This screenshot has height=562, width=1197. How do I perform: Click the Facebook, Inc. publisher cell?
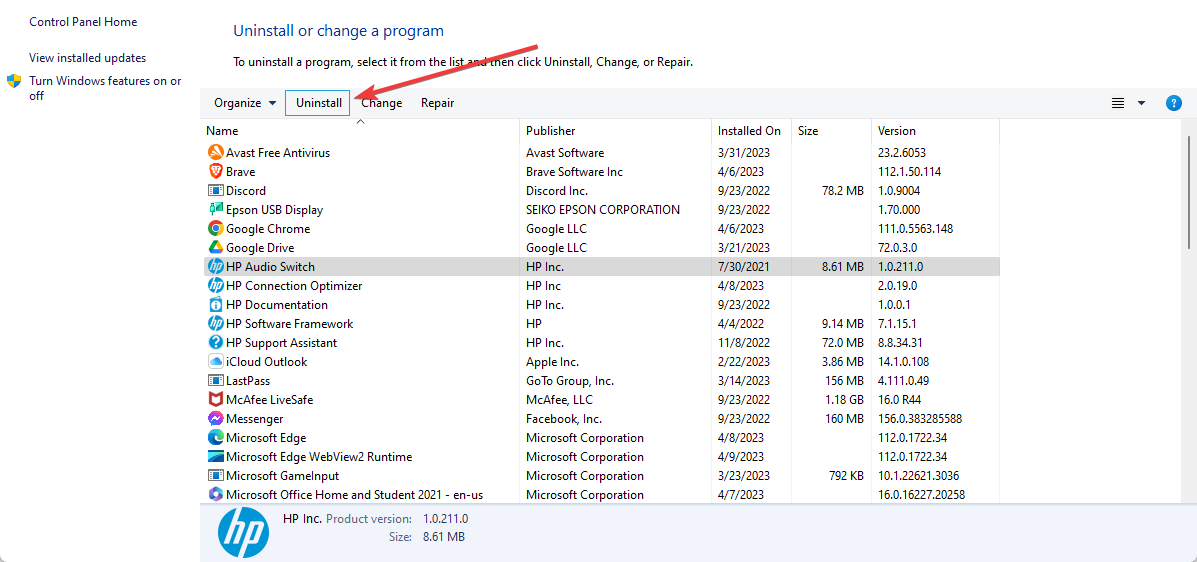point(564,418)
